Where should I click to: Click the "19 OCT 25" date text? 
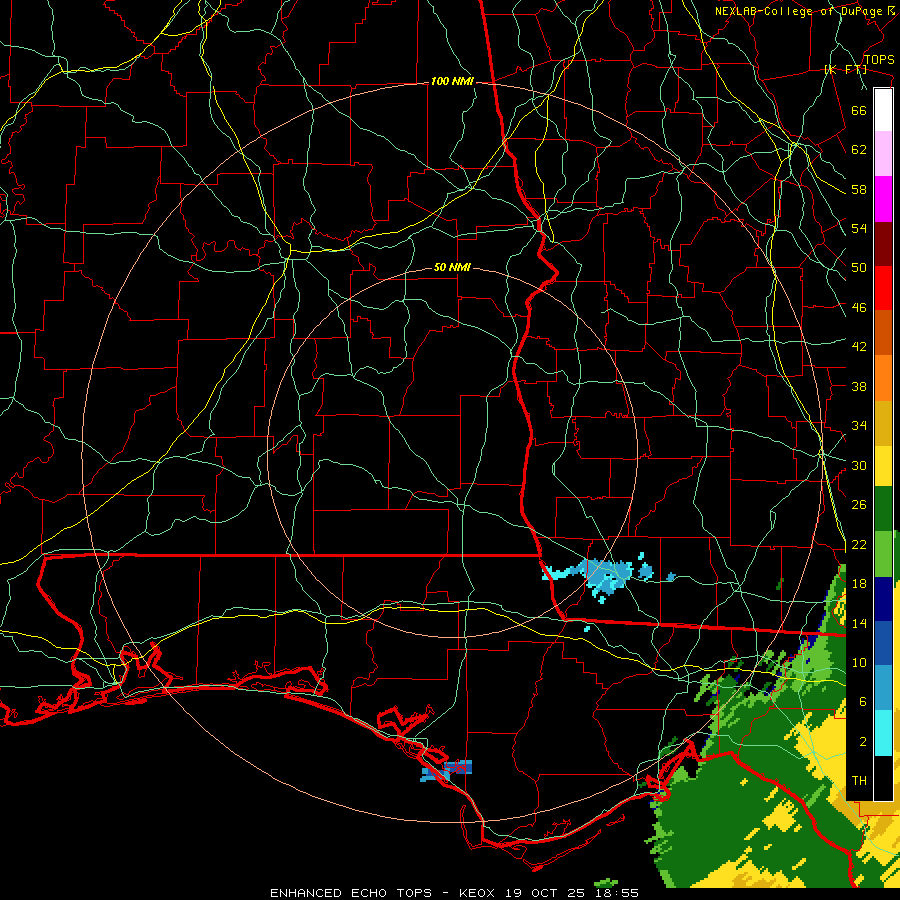(x=545, y=893)
